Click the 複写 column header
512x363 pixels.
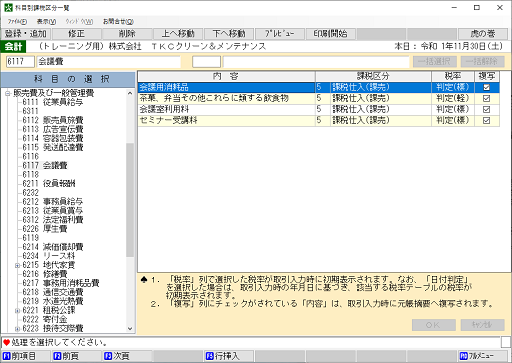487,76
